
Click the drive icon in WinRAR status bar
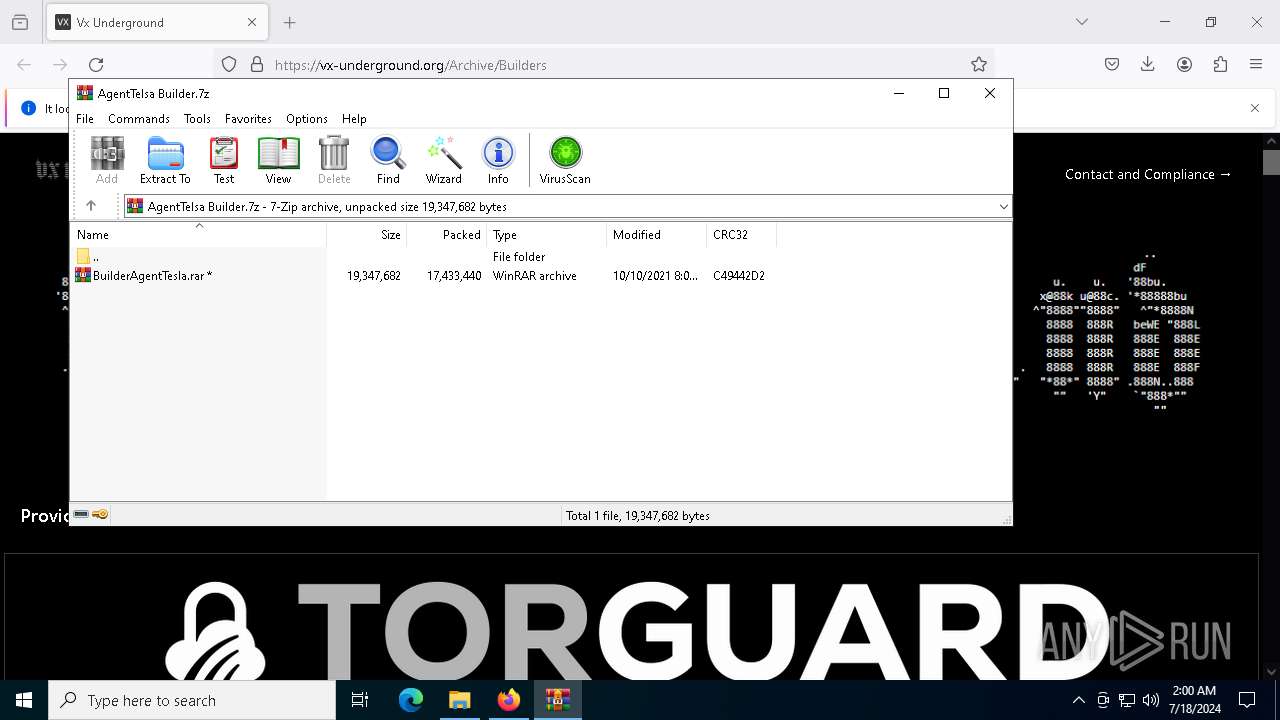point(82,514)
